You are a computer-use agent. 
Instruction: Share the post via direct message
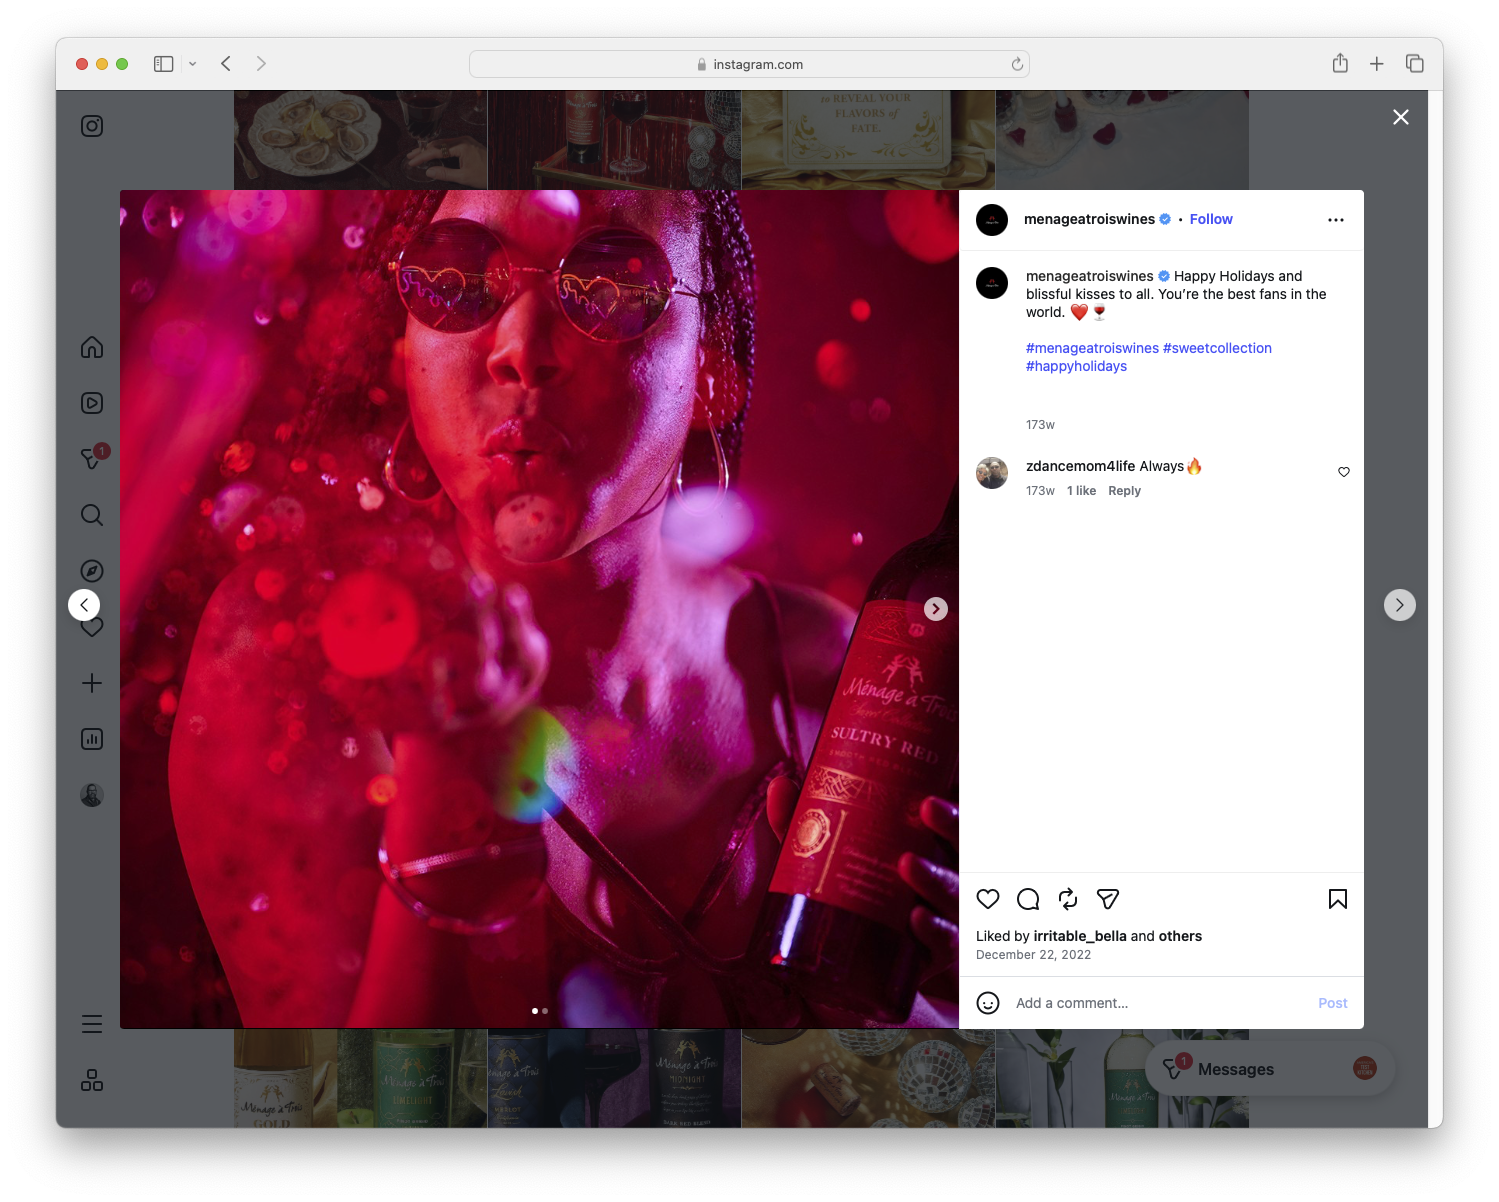1107,899
